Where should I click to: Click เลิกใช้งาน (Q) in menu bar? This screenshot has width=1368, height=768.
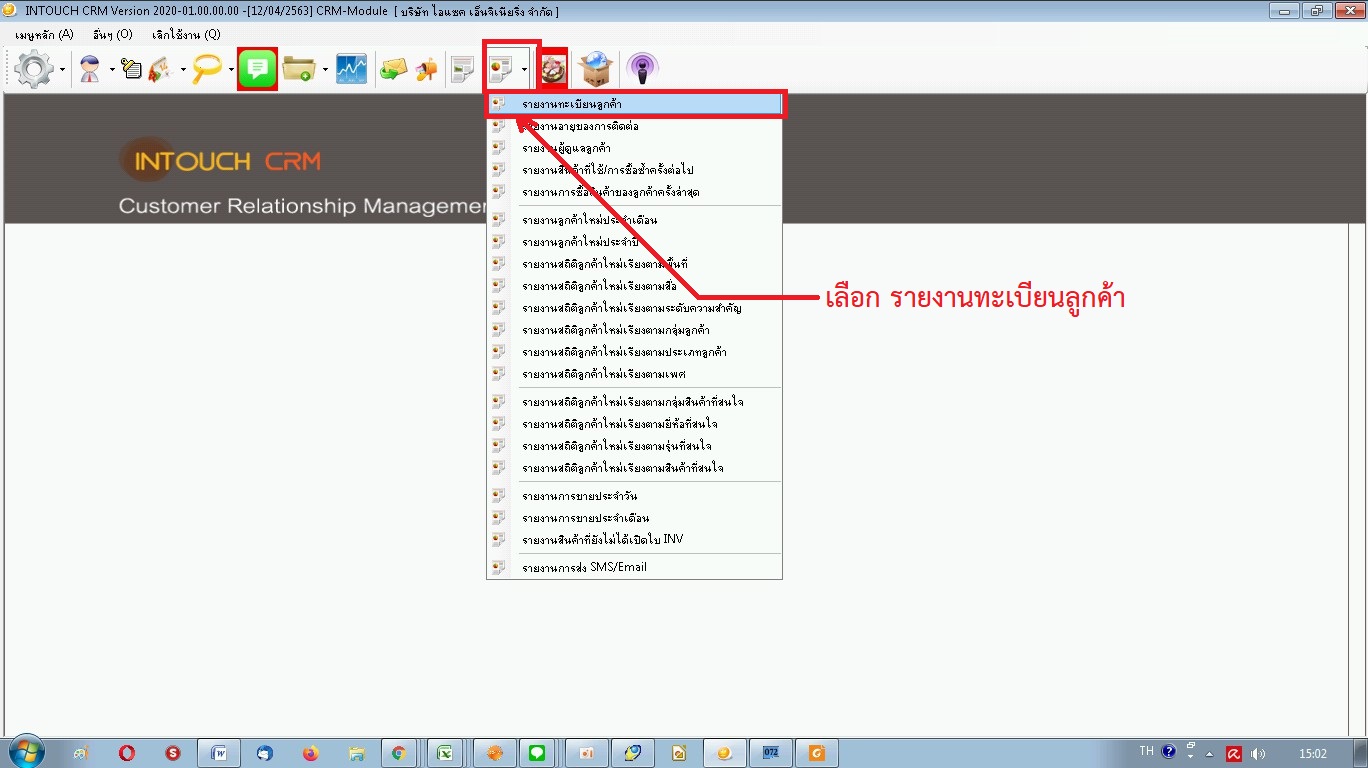[186, 34]
